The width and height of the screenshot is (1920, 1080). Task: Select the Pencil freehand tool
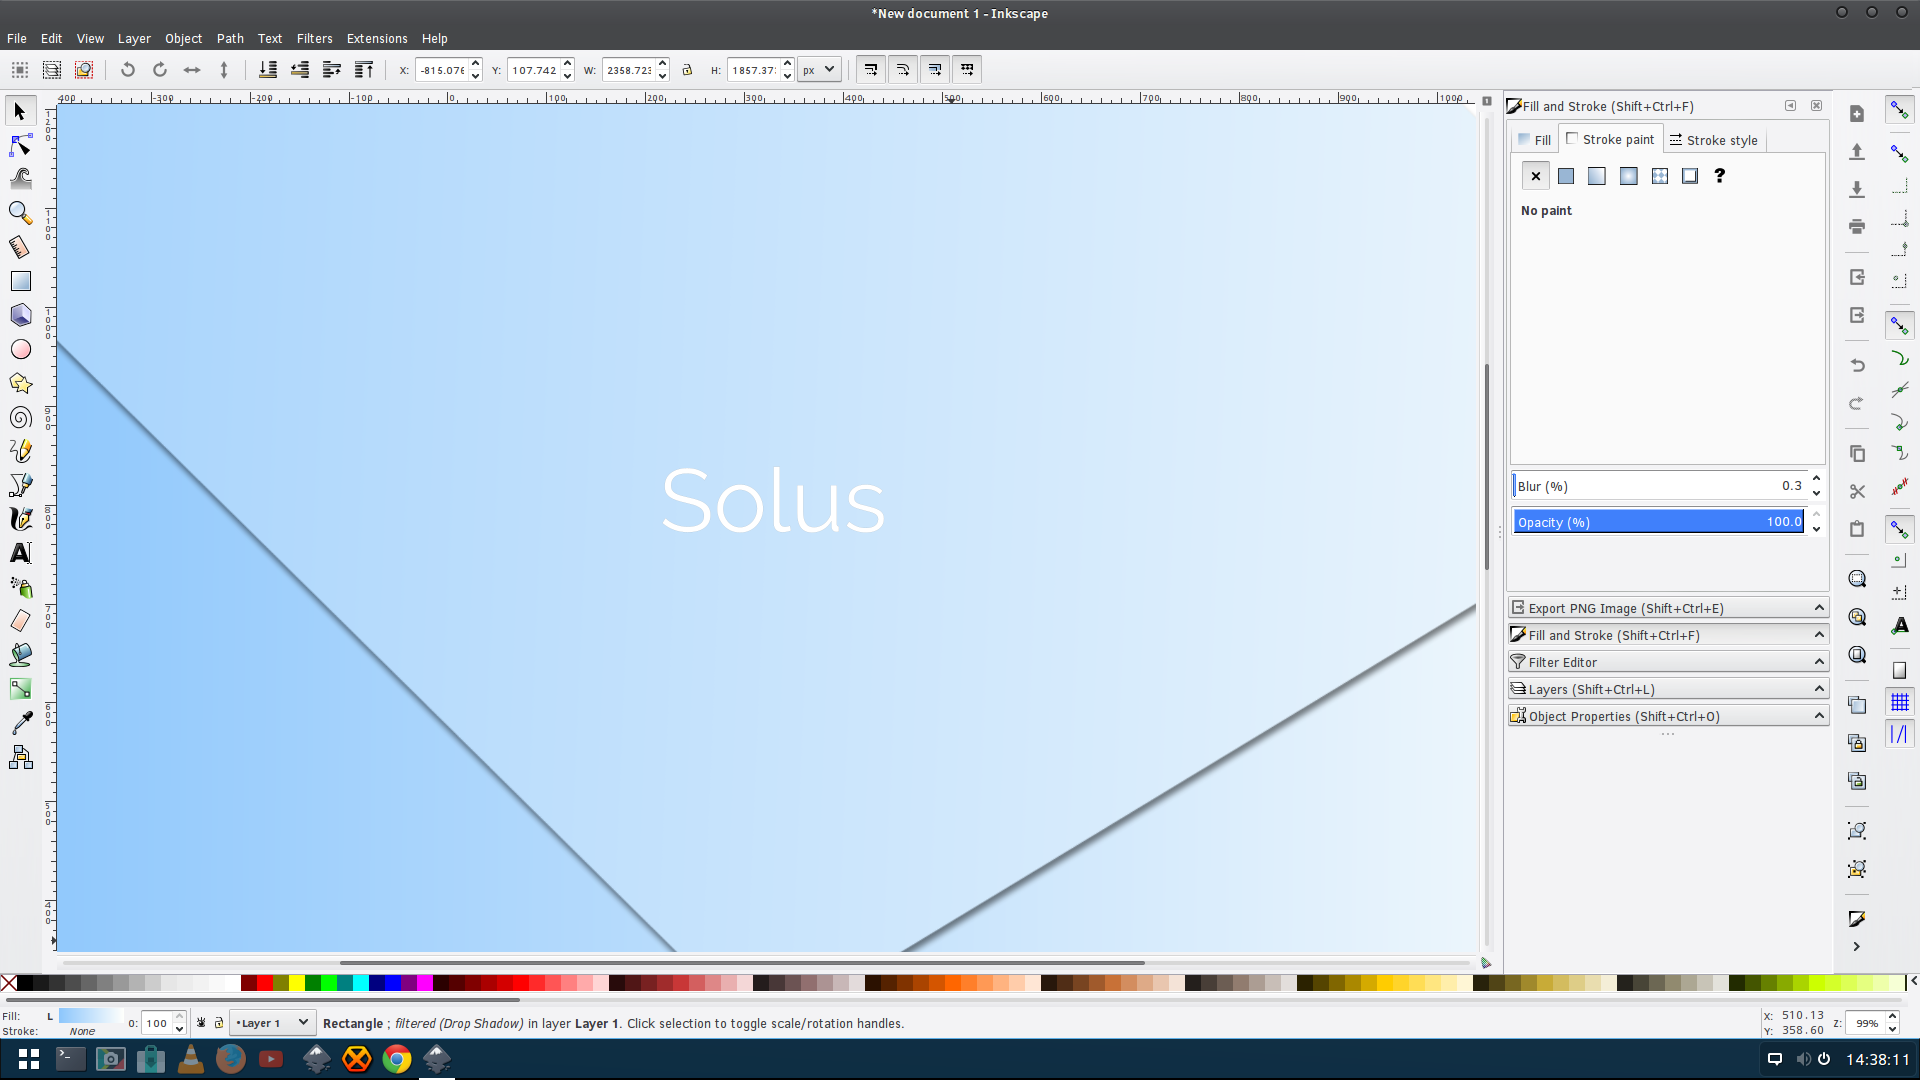coord(20,451)
